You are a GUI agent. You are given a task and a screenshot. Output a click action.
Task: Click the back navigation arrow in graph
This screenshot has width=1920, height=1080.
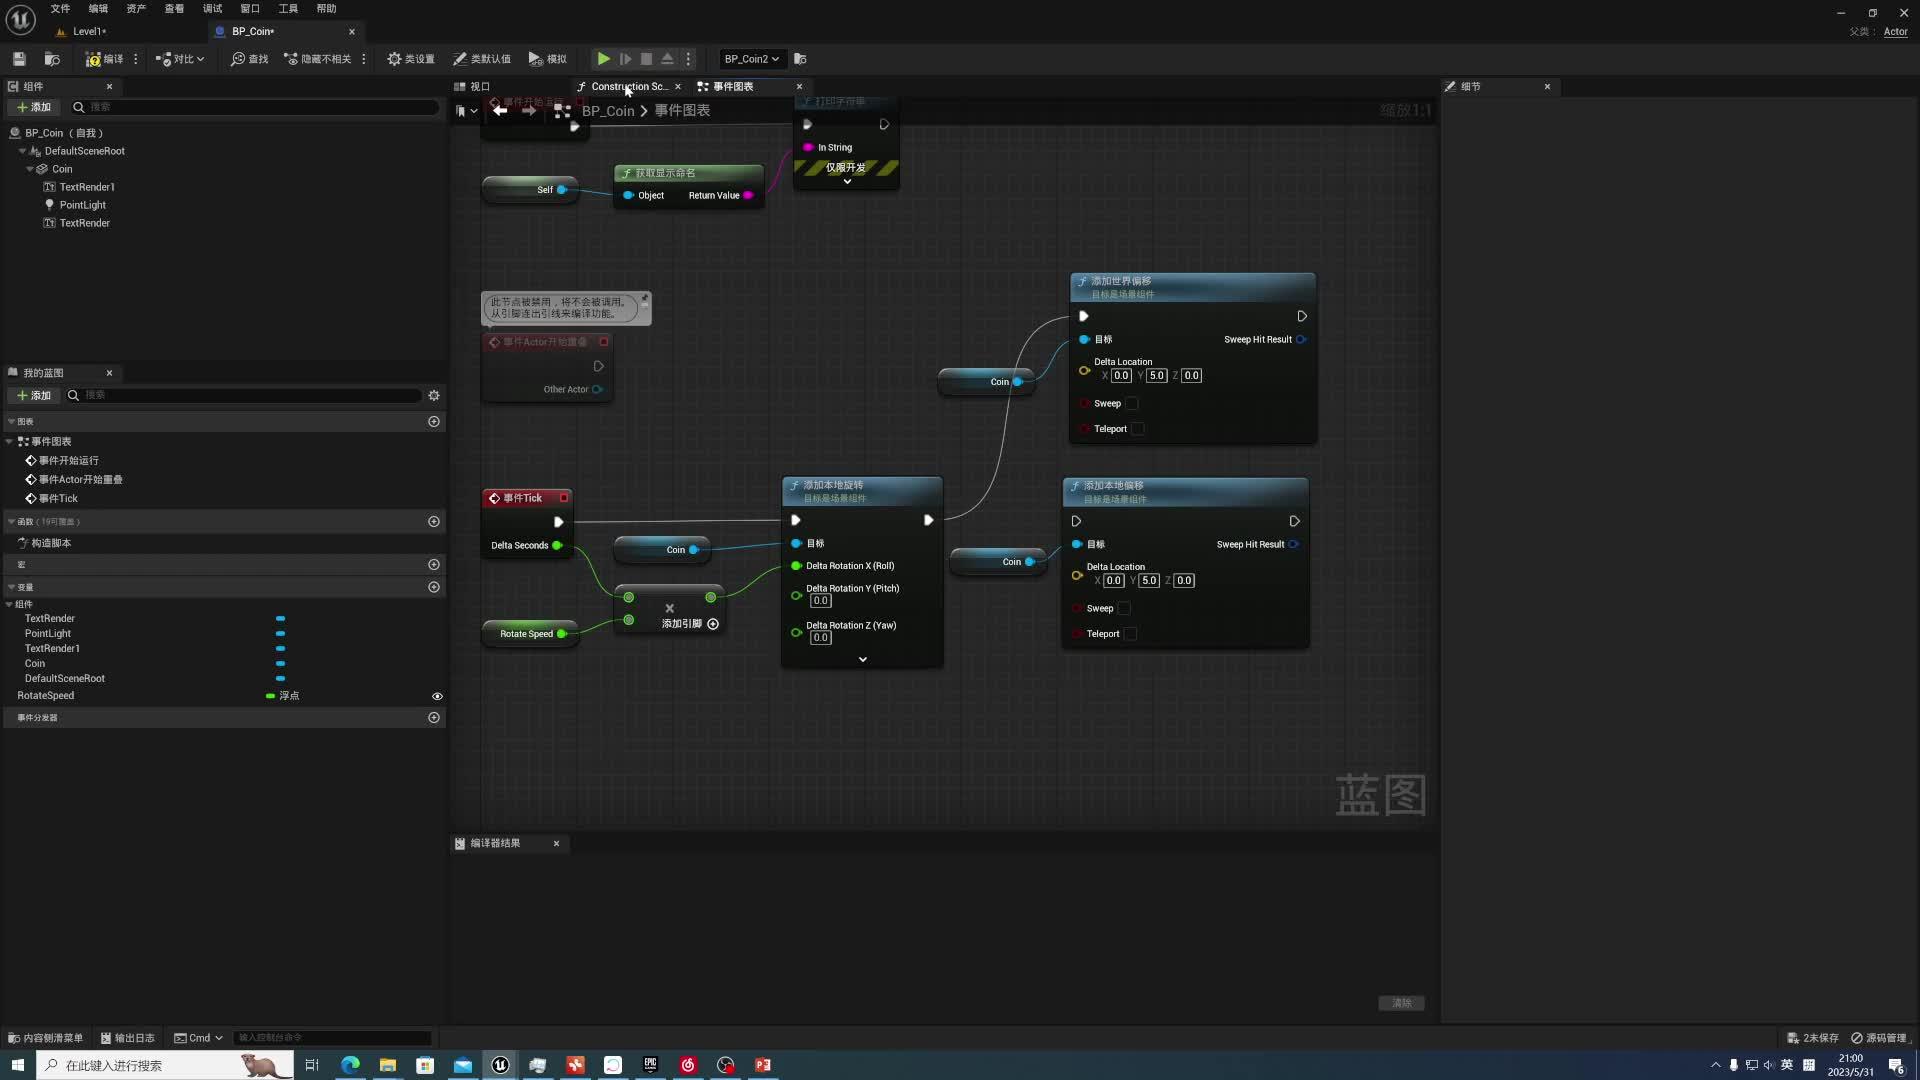(500, 111)
